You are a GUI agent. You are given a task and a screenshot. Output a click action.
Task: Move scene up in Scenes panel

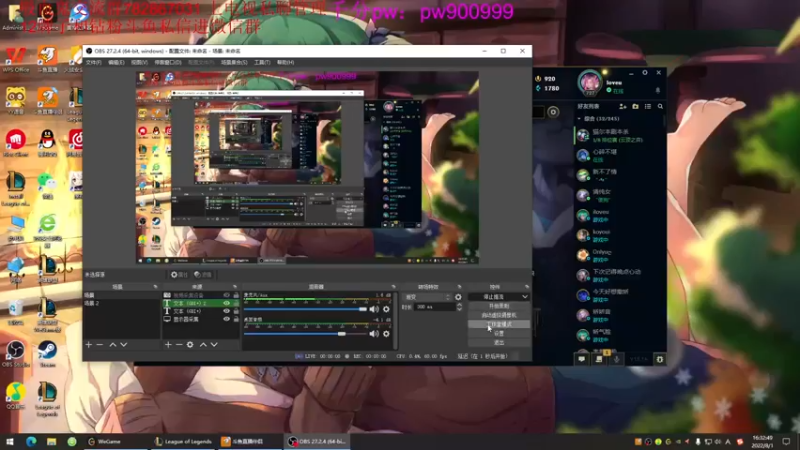click(x=113, y=345)
